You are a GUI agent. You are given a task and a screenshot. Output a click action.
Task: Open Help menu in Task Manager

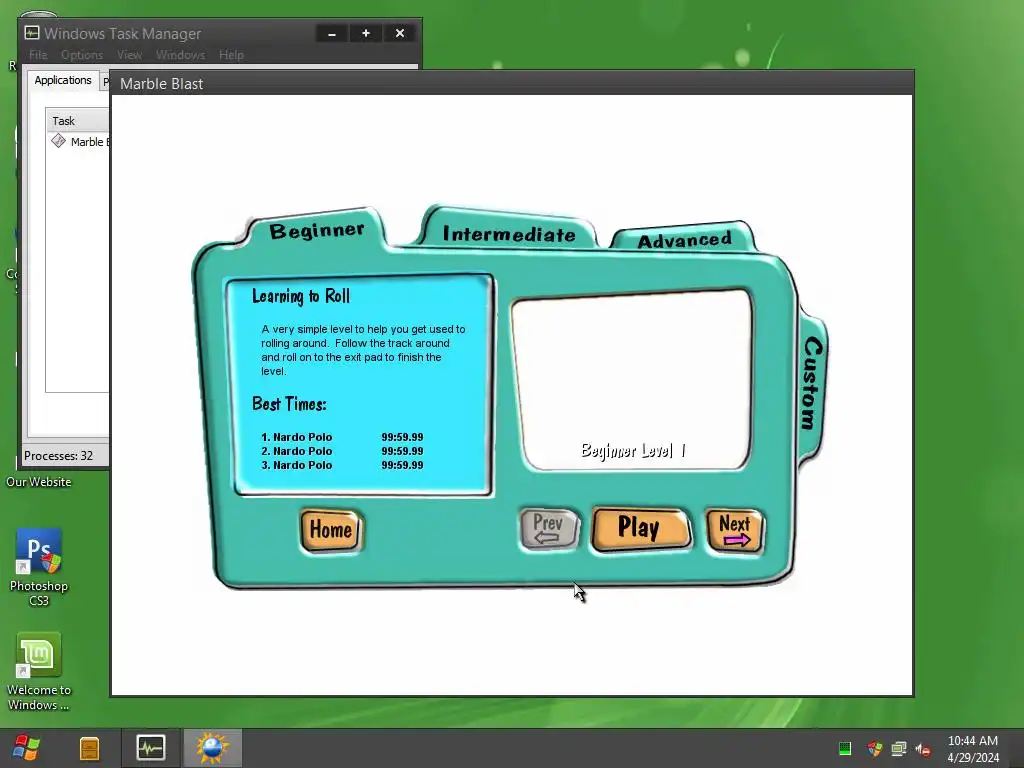[x=231, y=55]
